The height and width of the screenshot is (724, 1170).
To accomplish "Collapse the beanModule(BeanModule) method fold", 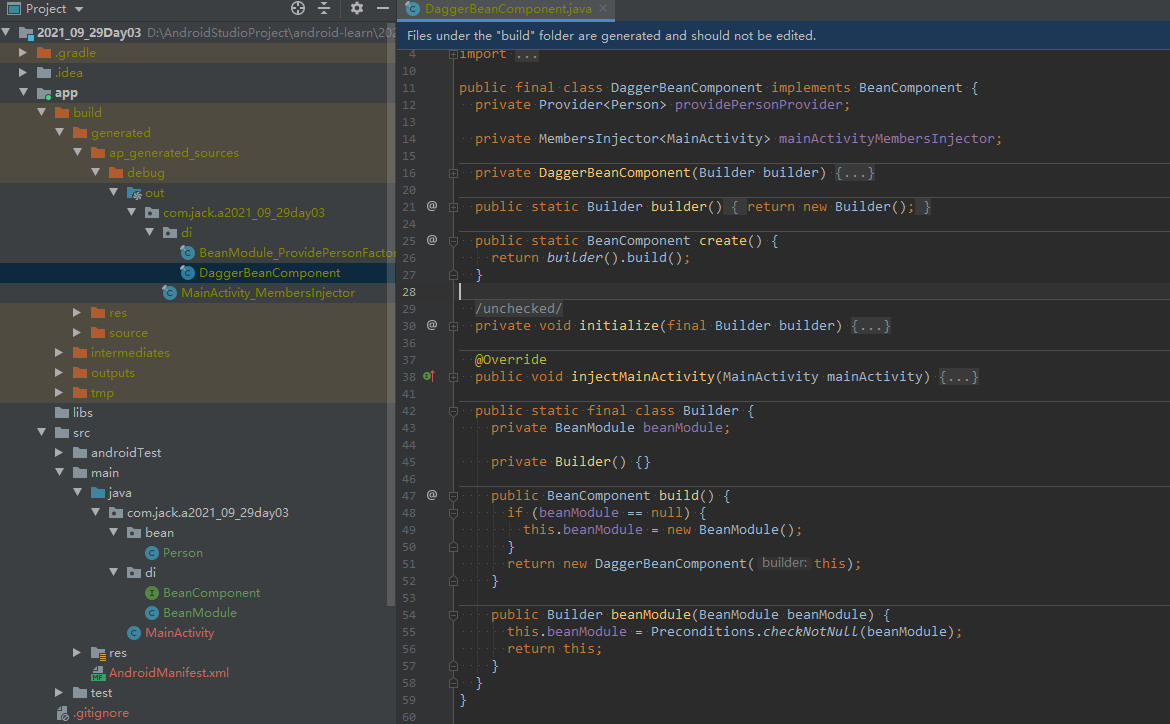I will coord(453,615).
